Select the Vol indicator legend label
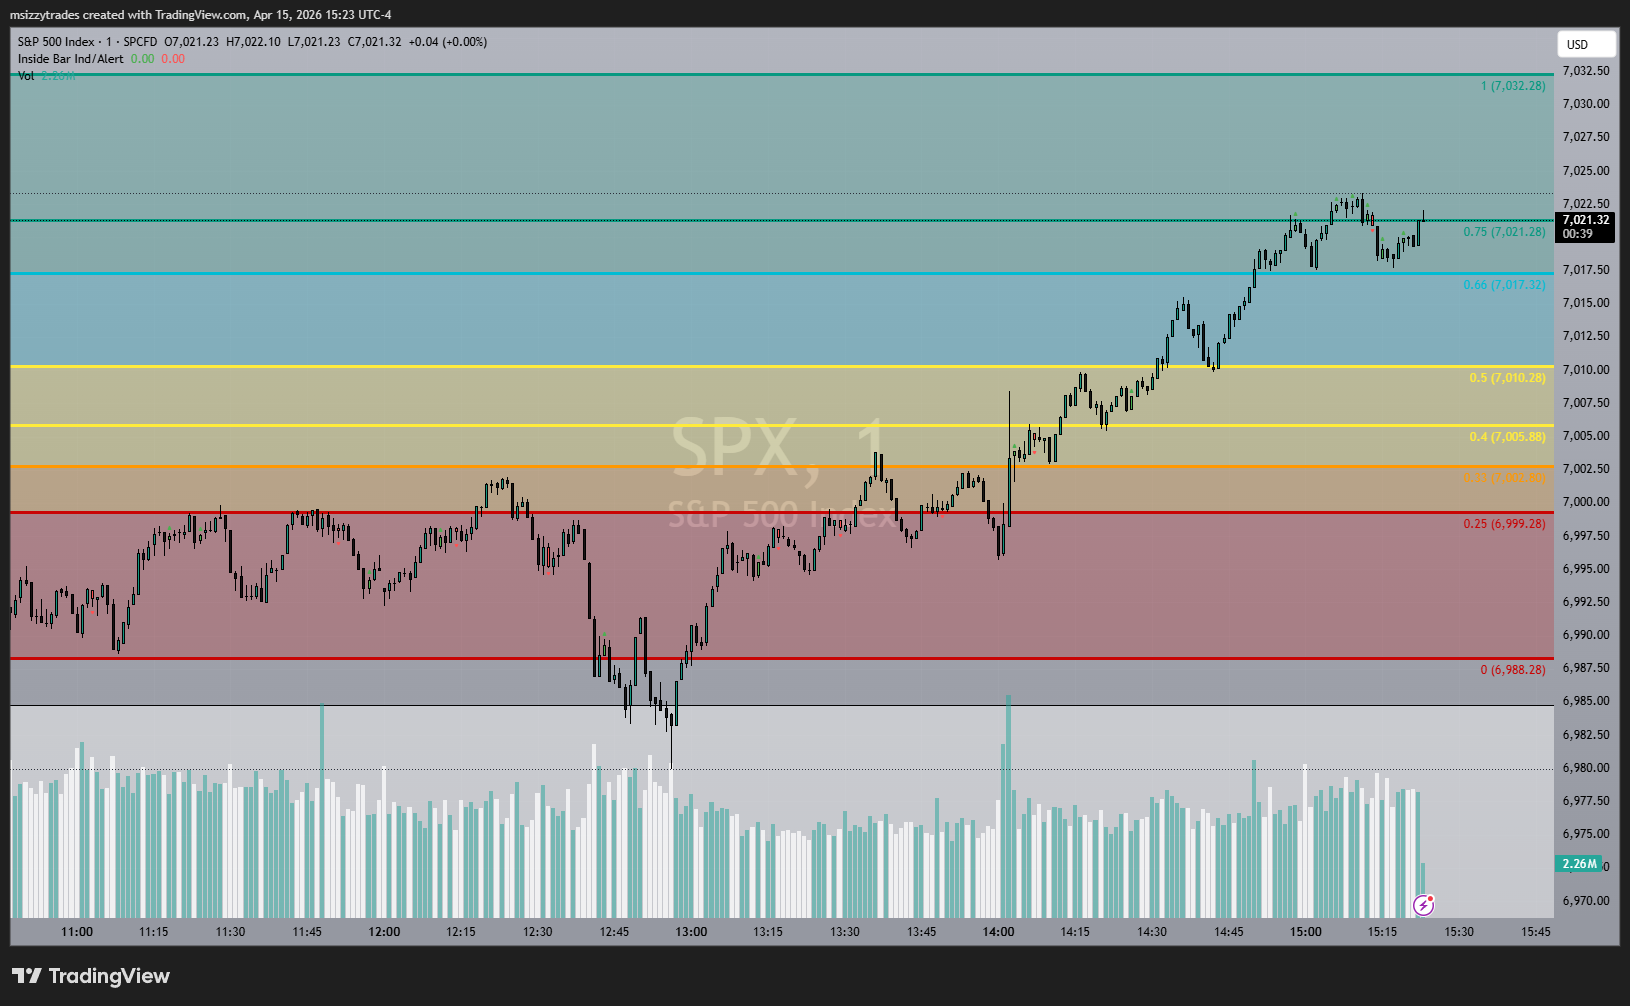This screenshot has width=1630, height=1006. [26, 76]
